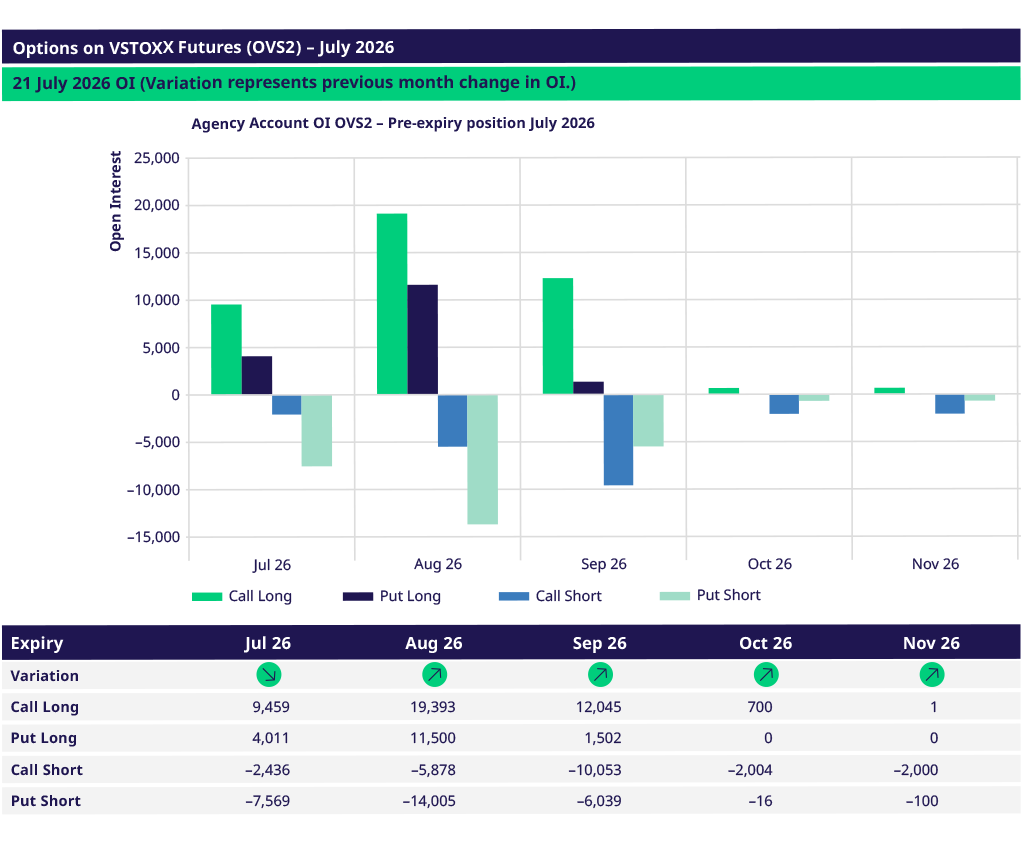Click the Oct 26 x-axis label on chart
Screen dimensions: 1024x841
(x=769, y=564)
